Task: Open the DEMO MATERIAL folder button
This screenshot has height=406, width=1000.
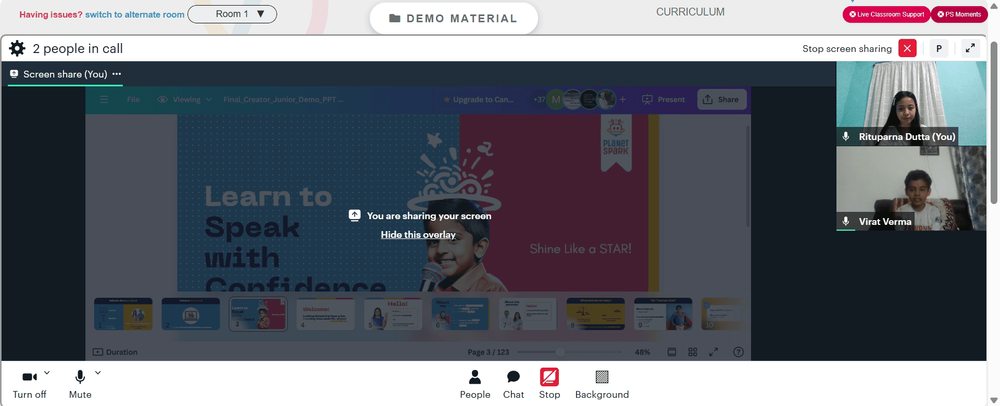Action: (453, 18)
